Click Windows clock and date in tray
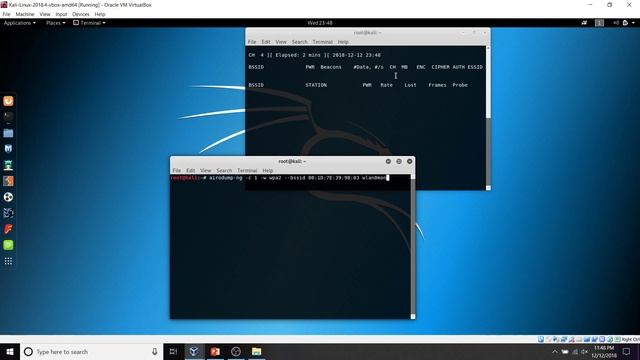This screenshot has height=360, width=640. pos(604,352)
